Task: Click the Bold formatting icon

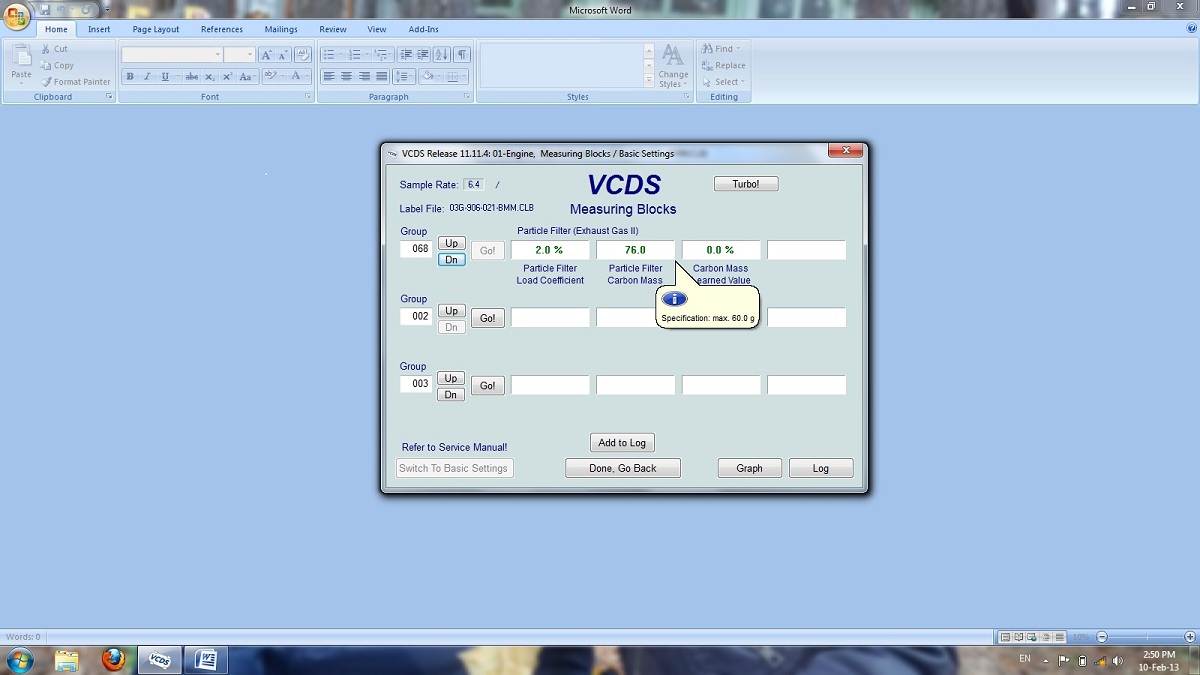Action: [130, 77]
